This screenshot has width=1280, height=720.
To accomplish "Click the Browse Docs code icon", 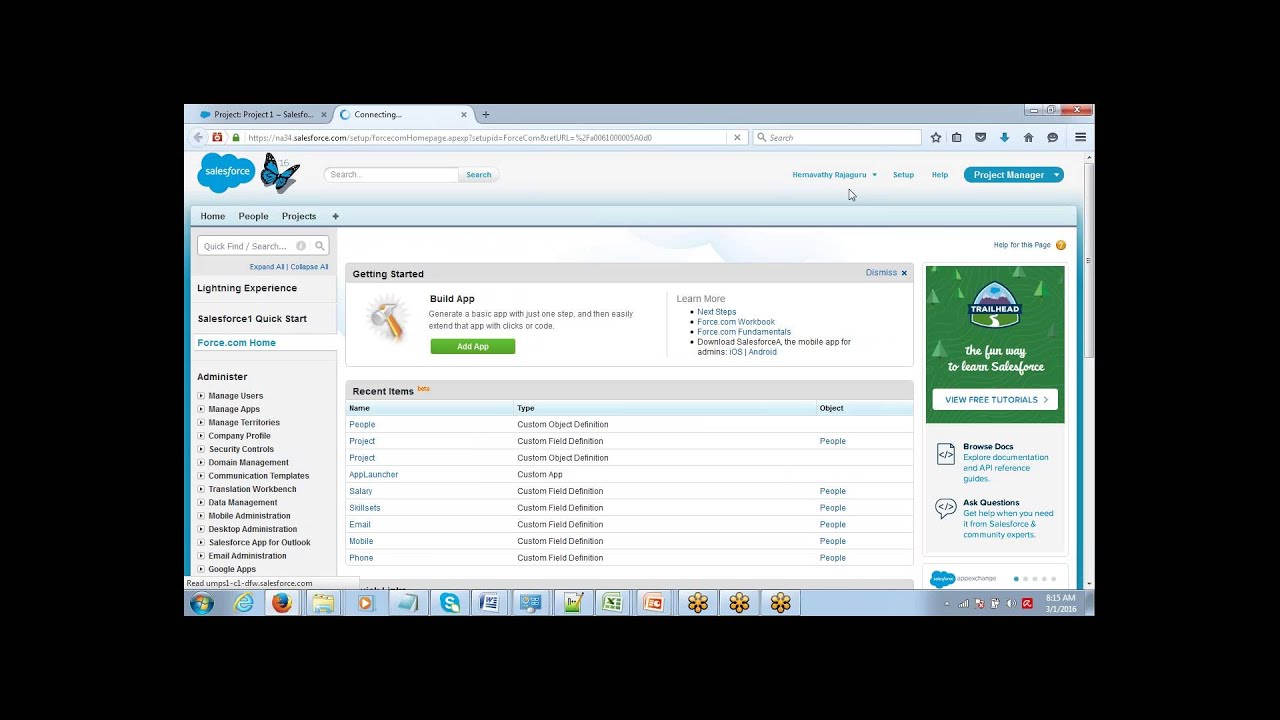I will 946,454.
